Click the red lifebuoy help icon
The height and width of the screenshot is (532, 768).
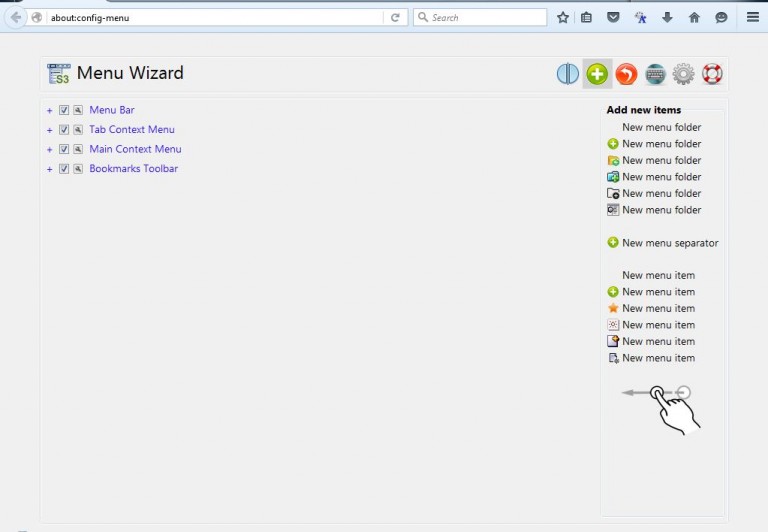[712, 74]
